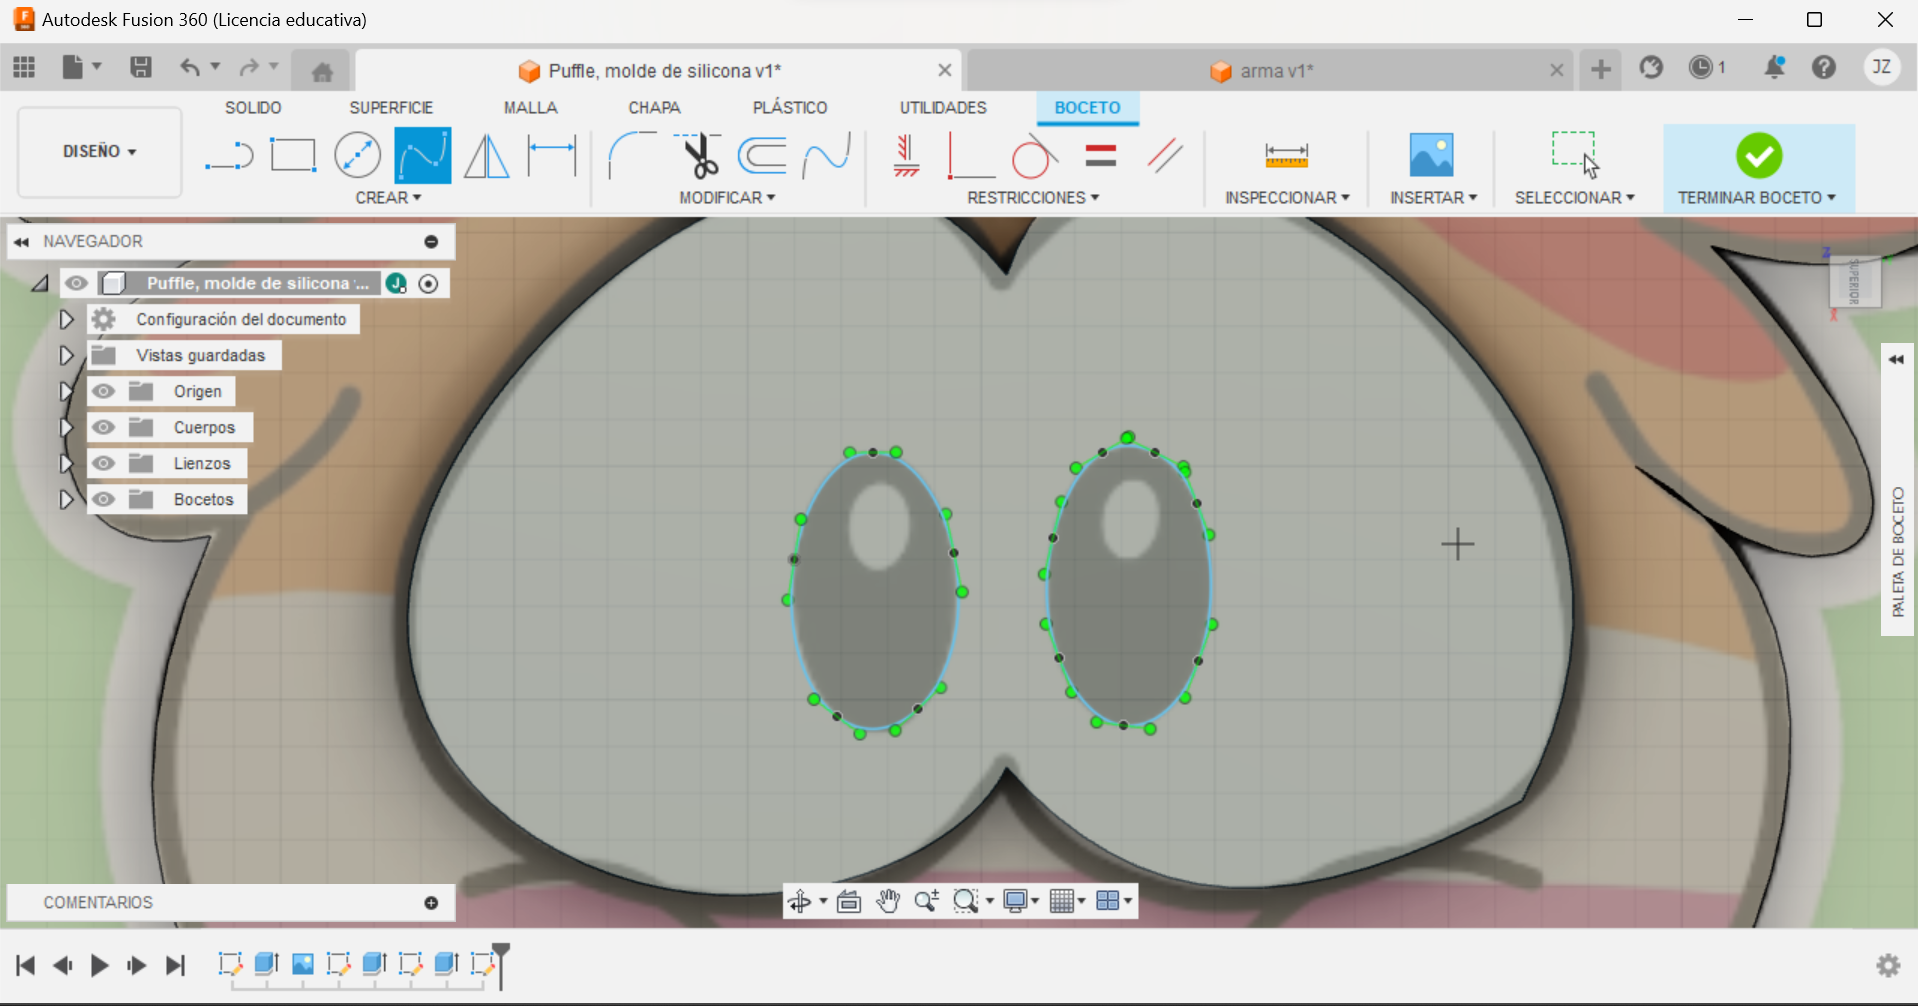Image resolution: width=1918 pixels, height=1006 pixels.
Task: Toggle visibility of Cuerpos folder
Action: tap(104, 427)
